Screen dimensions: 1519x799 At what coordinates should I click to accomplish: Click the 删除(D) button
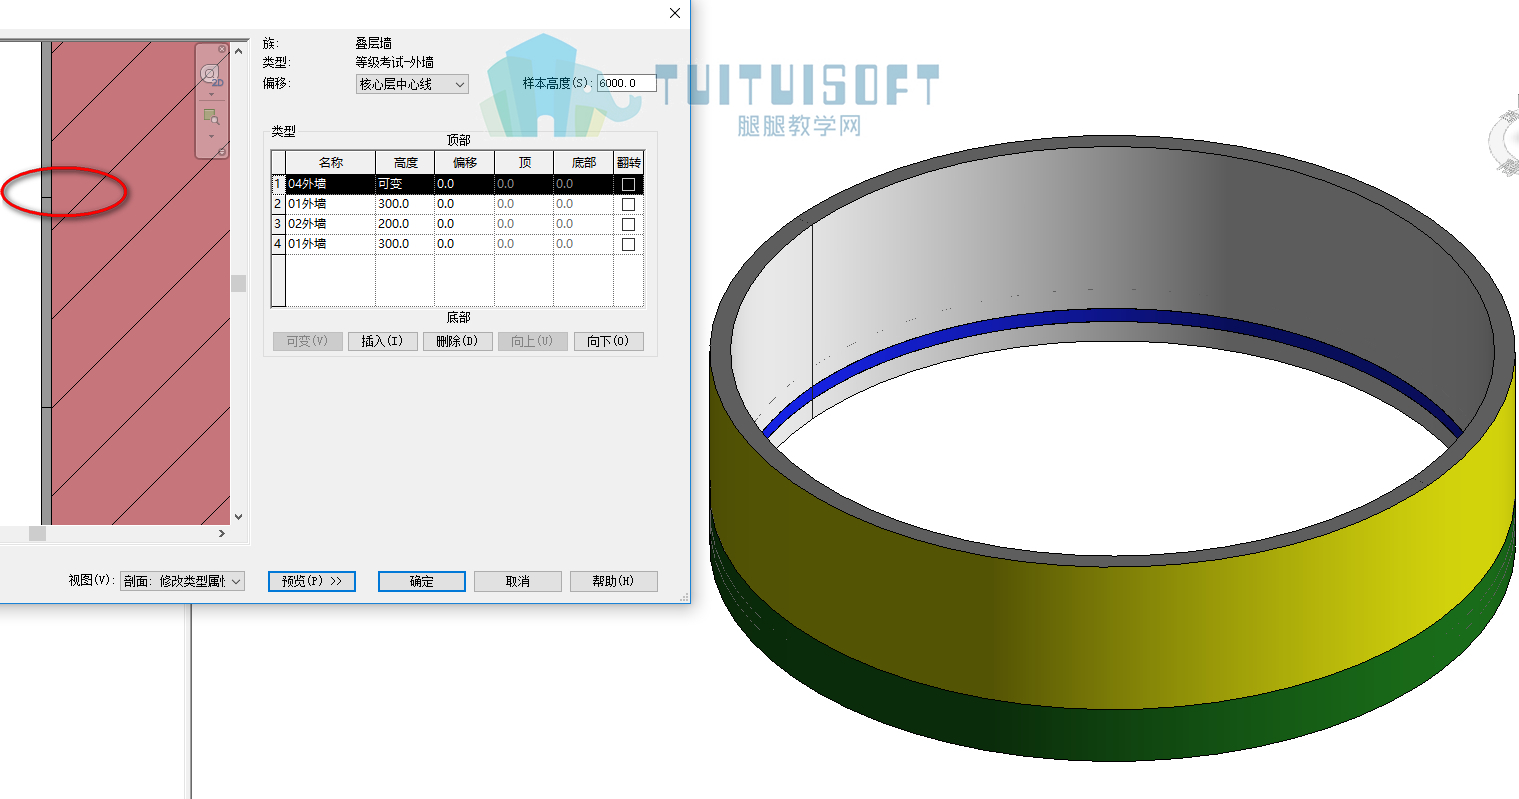click(458, 341)
